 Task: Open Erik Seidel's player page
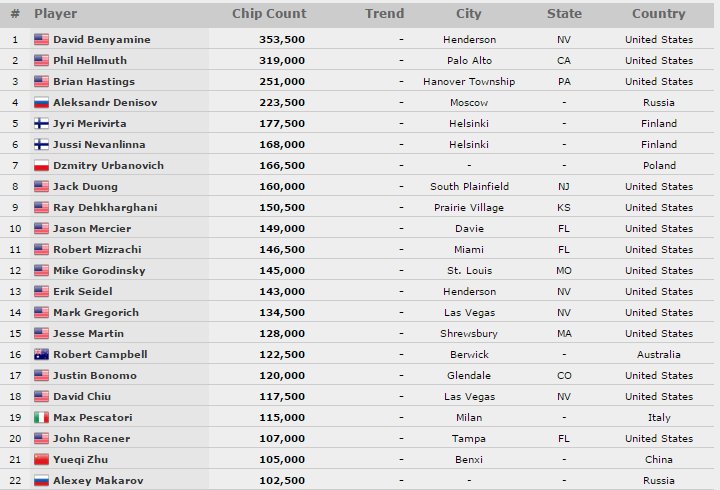[x=83, y=292]
